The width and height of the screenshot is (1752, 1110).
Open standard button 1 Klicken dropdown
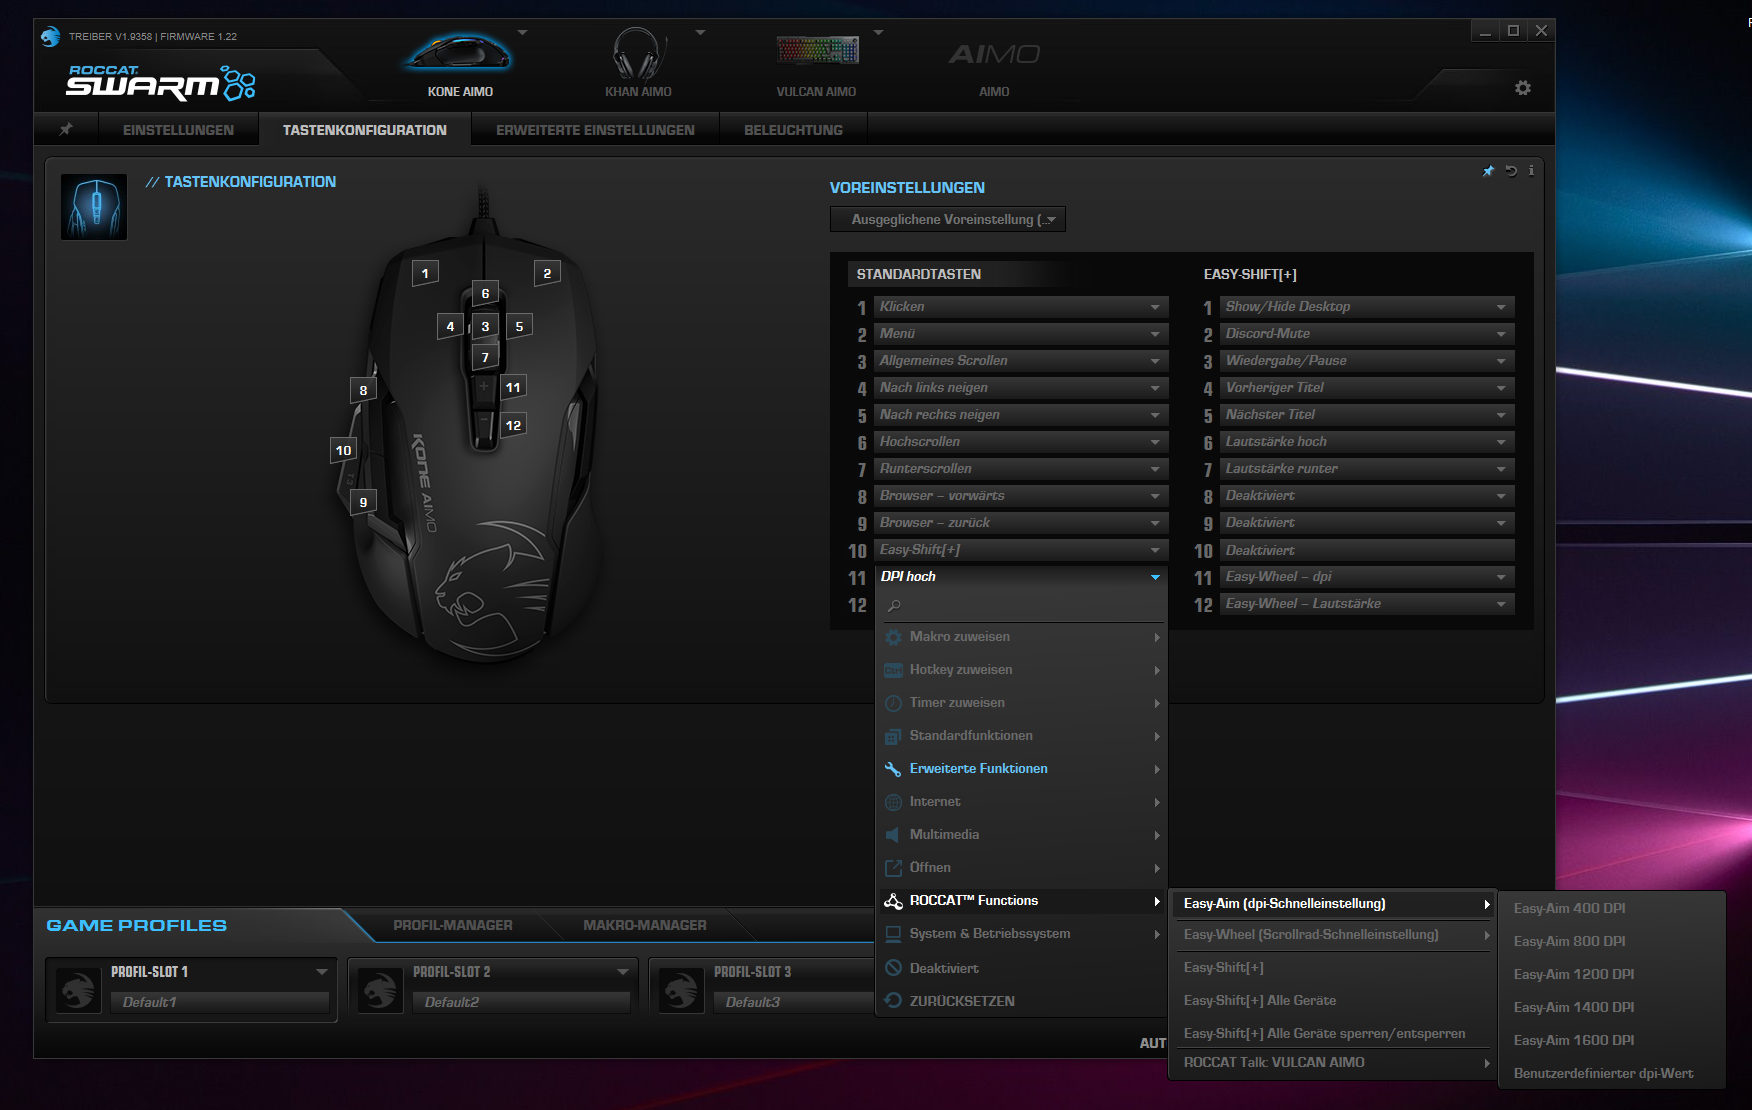click(x=1021, y=307)
